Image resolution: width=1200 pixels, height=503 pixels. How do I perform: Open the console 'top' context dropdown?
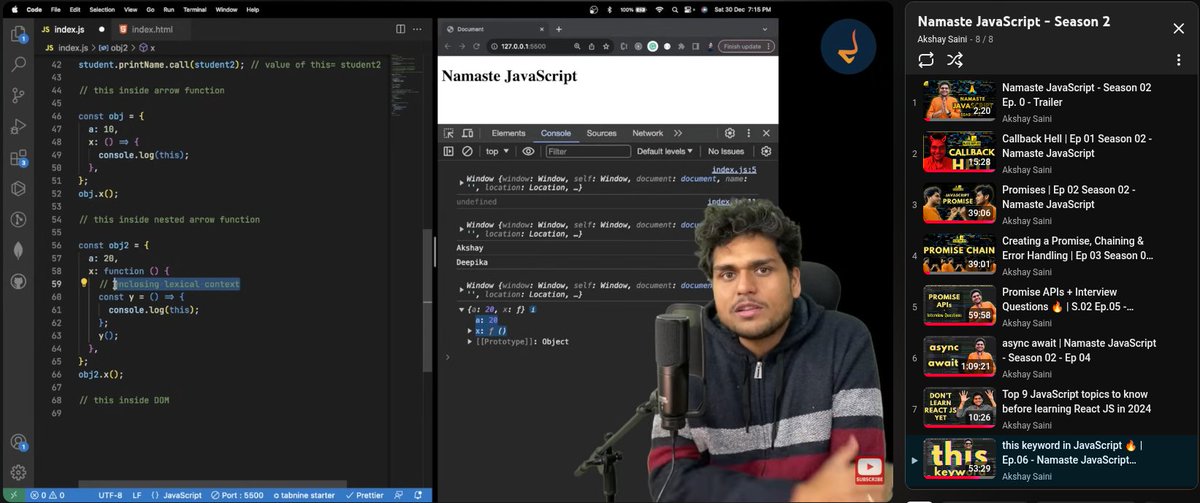(x=497, y=151)
